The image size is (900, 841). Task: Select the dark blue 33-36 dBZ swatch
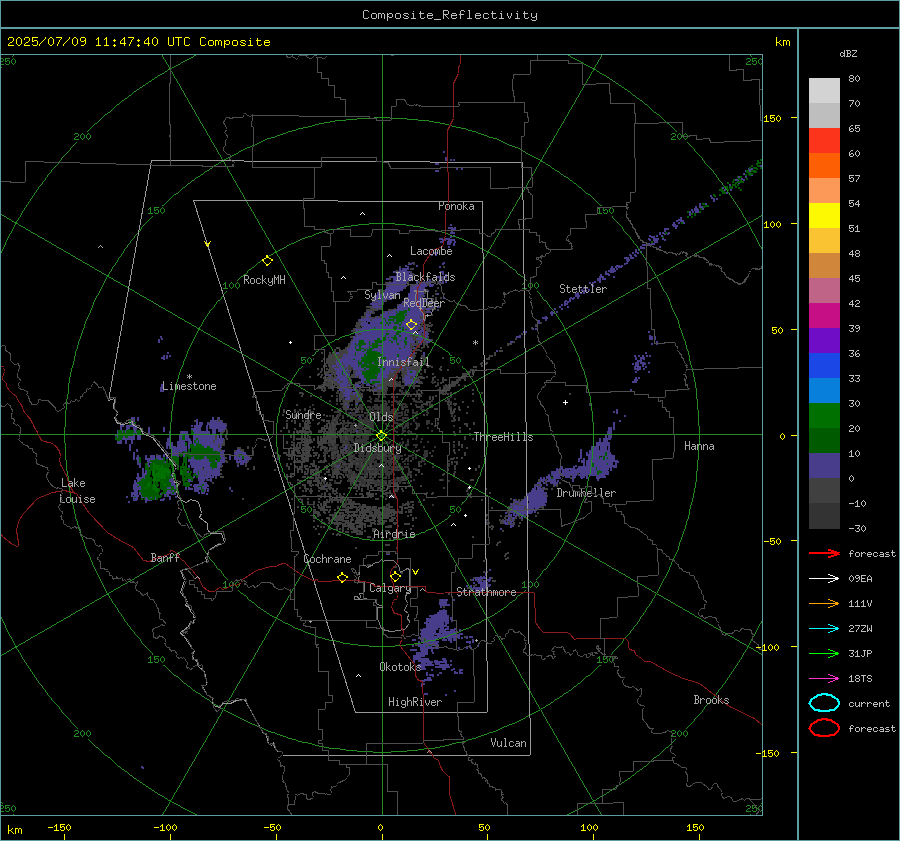(x=824, y=366)
